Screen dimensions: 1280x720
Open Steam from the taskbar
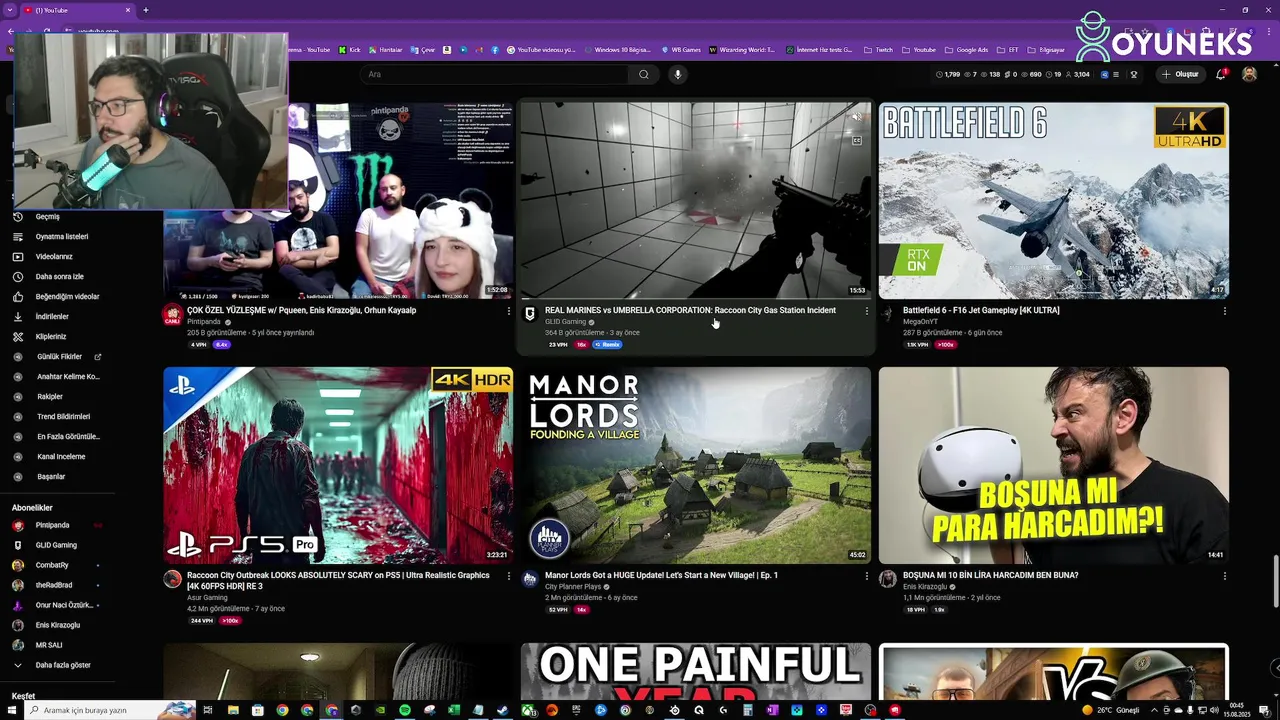(x=502, y=710)
